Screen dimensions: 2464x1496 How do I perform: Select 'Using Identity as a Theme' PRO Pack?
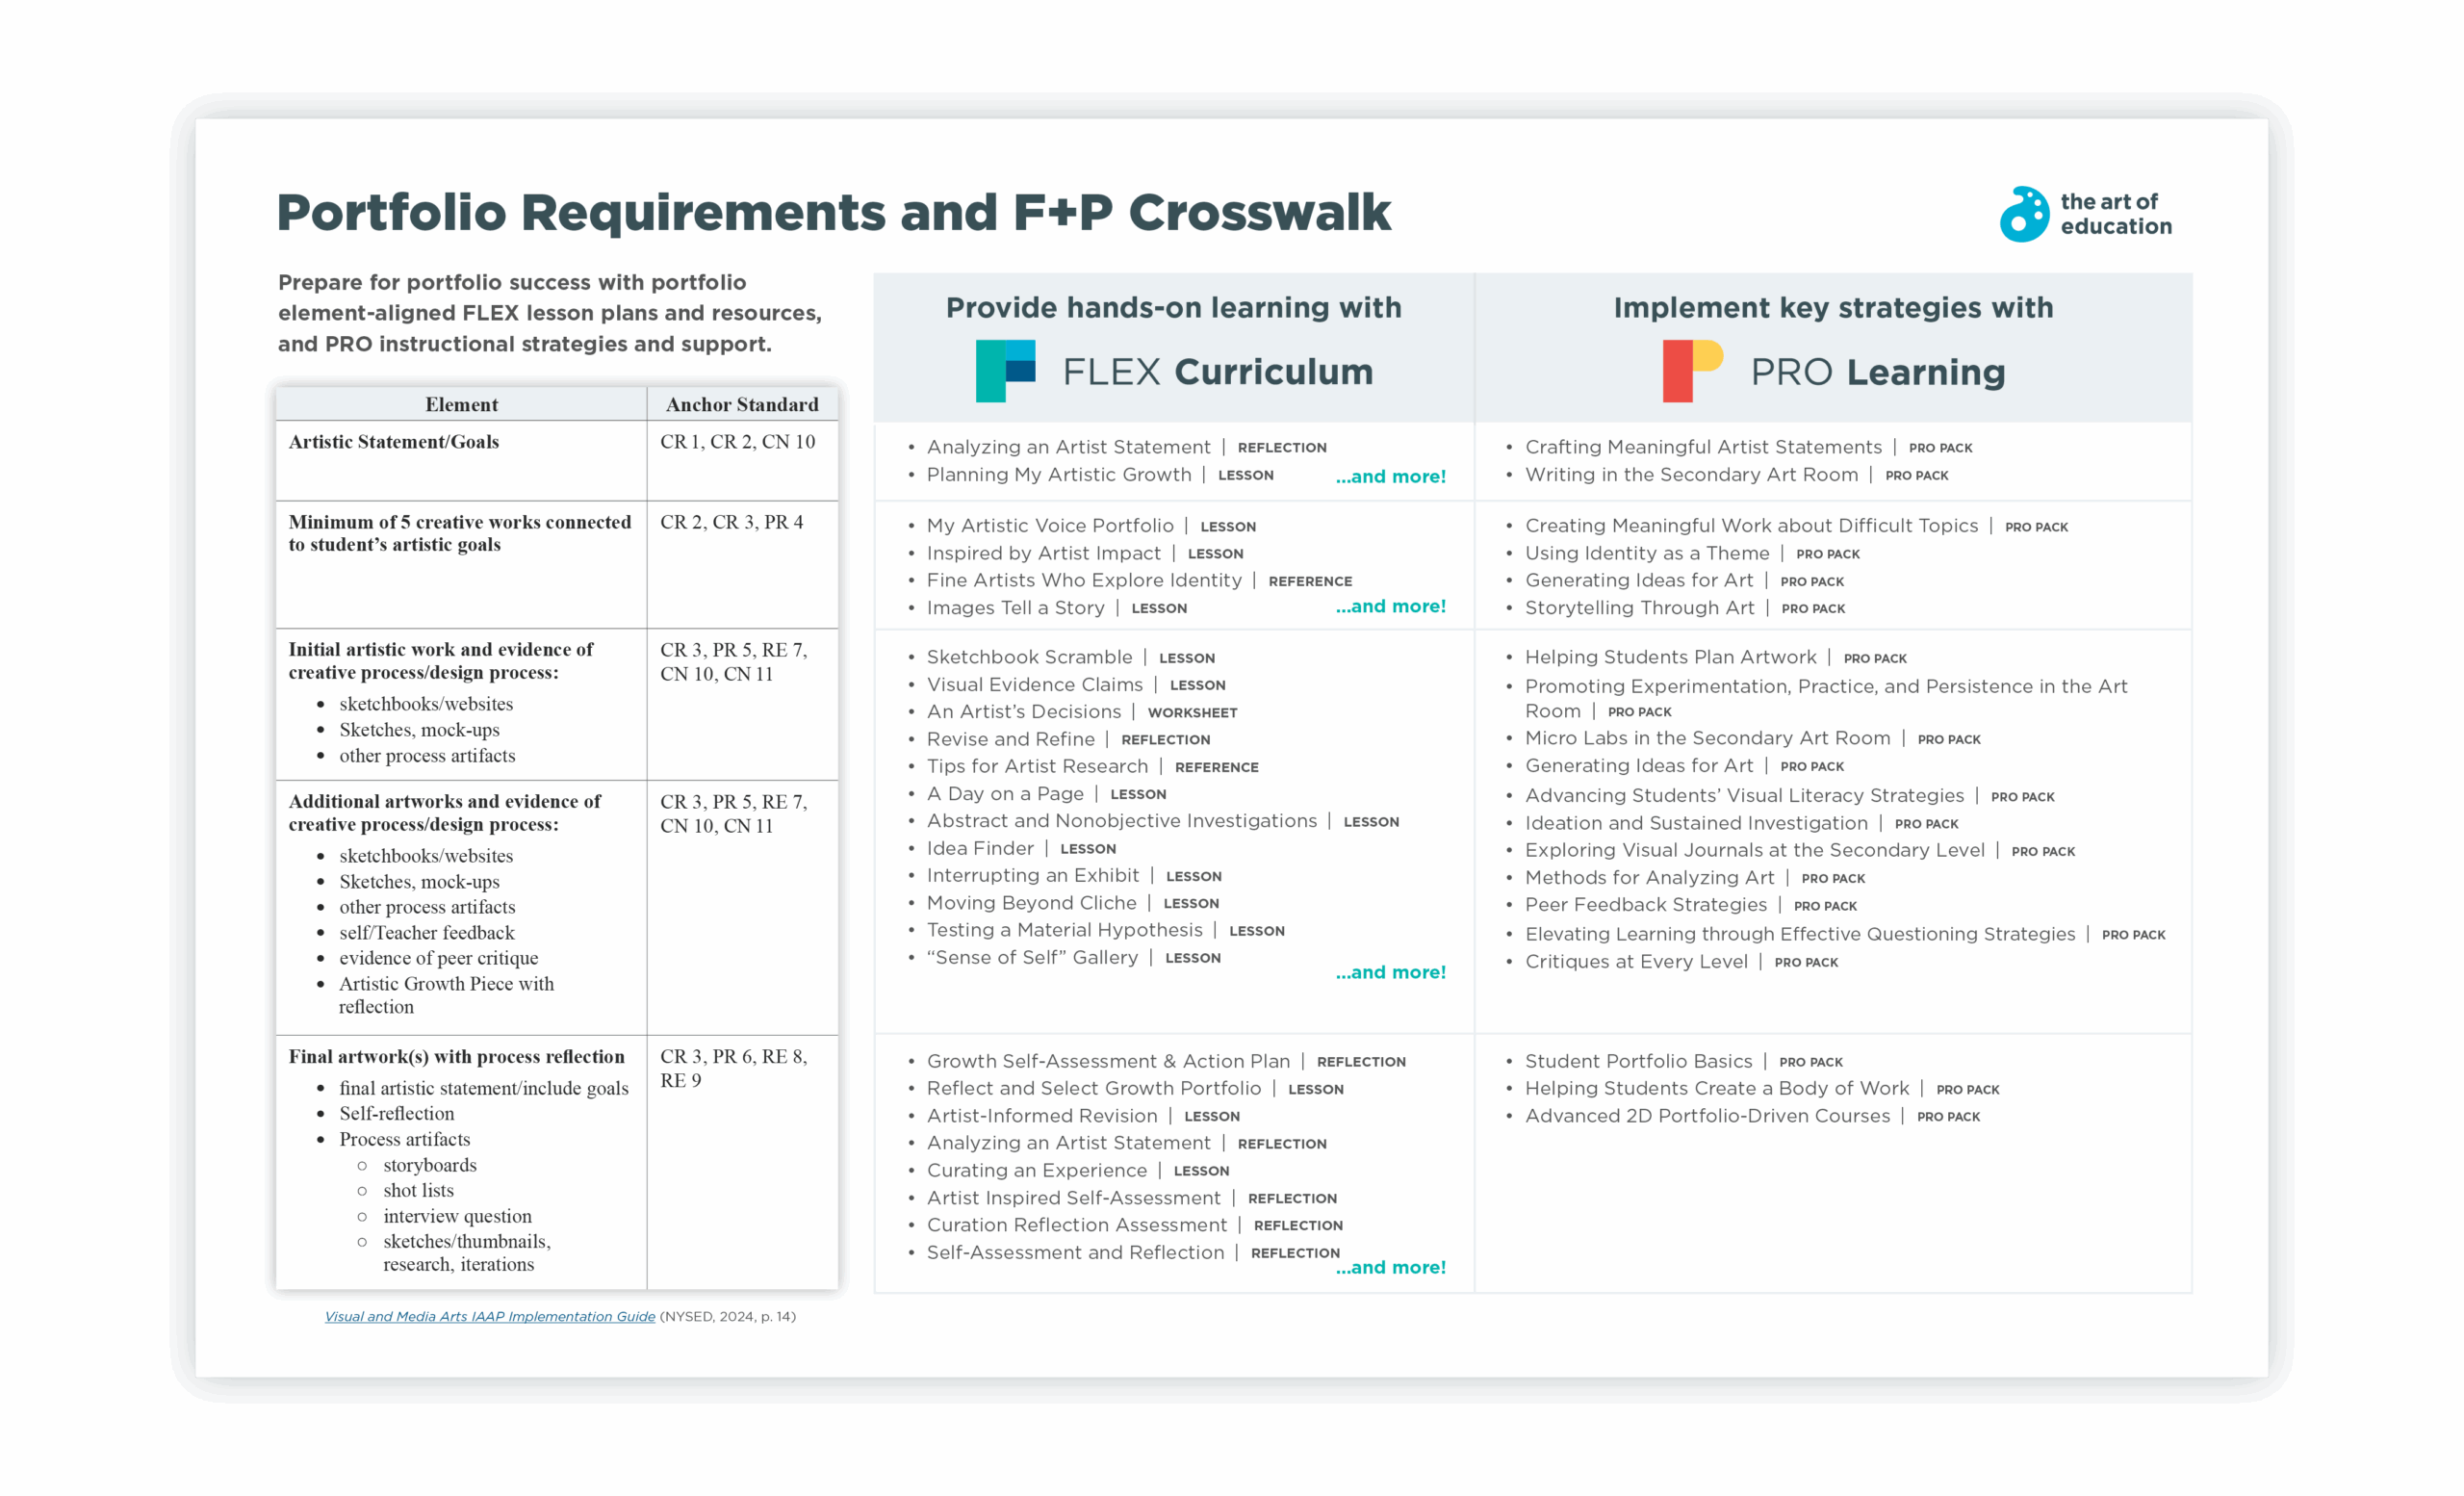(1646, 553)
